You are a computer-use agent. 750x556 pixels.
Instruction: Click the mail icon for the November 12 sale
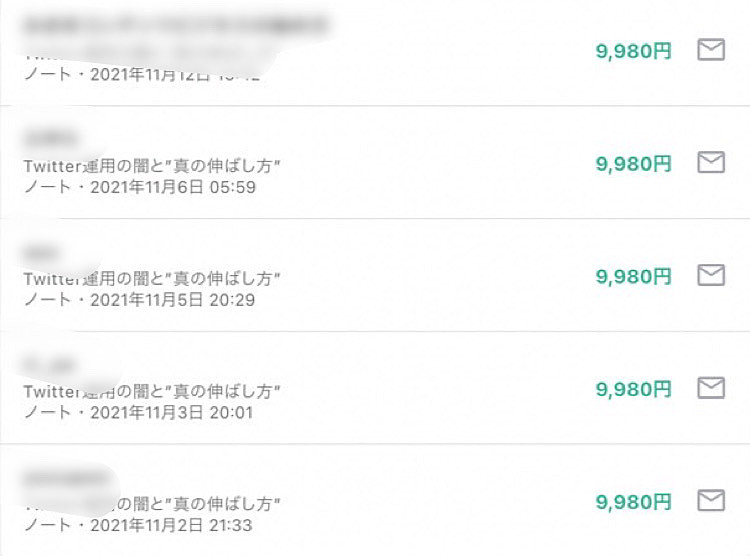[711, 49]
